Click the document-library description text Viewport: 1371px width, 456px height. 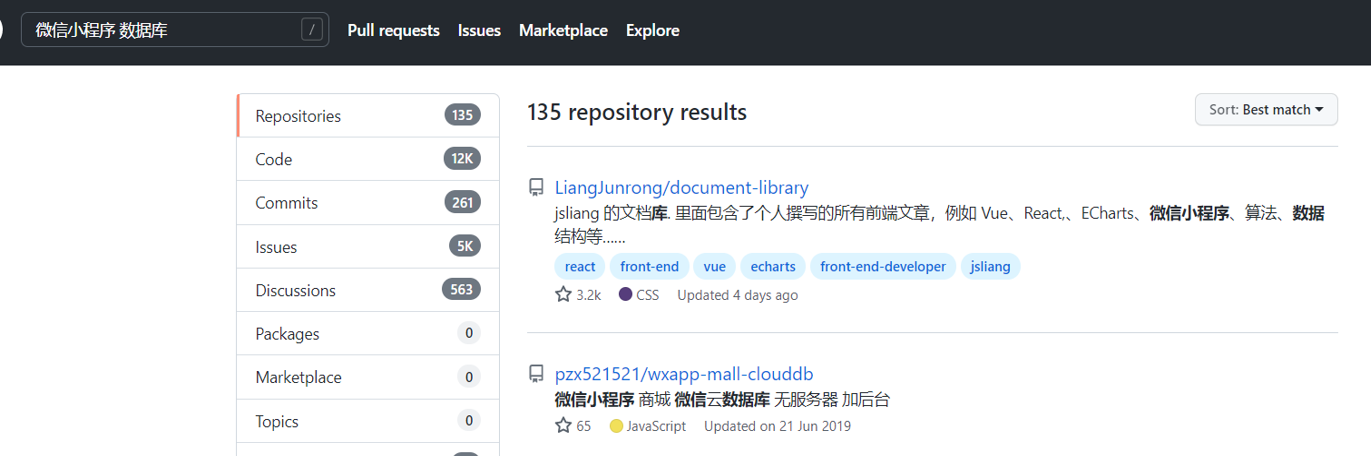point(940,225)
